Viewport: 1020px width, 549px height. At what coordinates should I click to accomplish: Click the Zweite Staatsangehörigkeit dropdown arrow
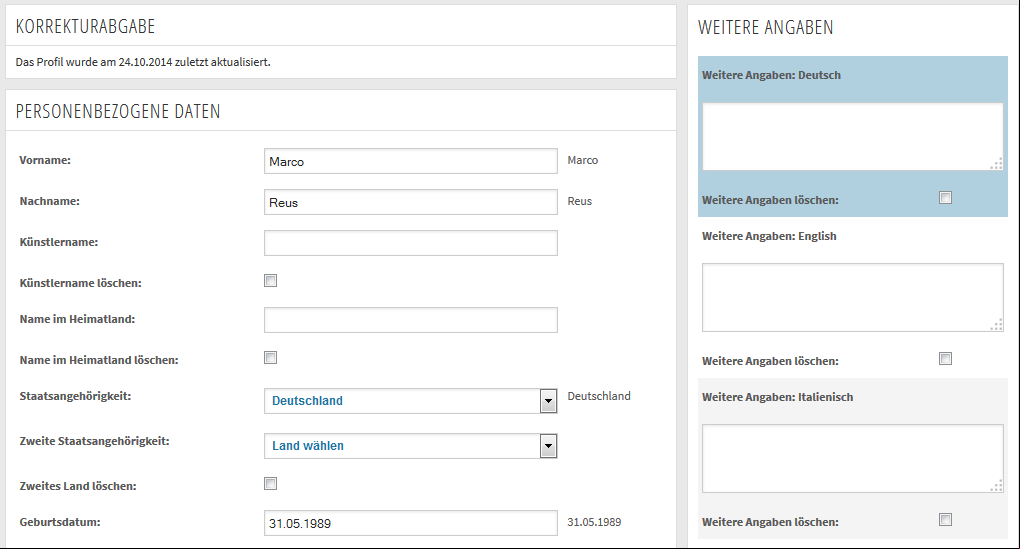coord(548,446)
